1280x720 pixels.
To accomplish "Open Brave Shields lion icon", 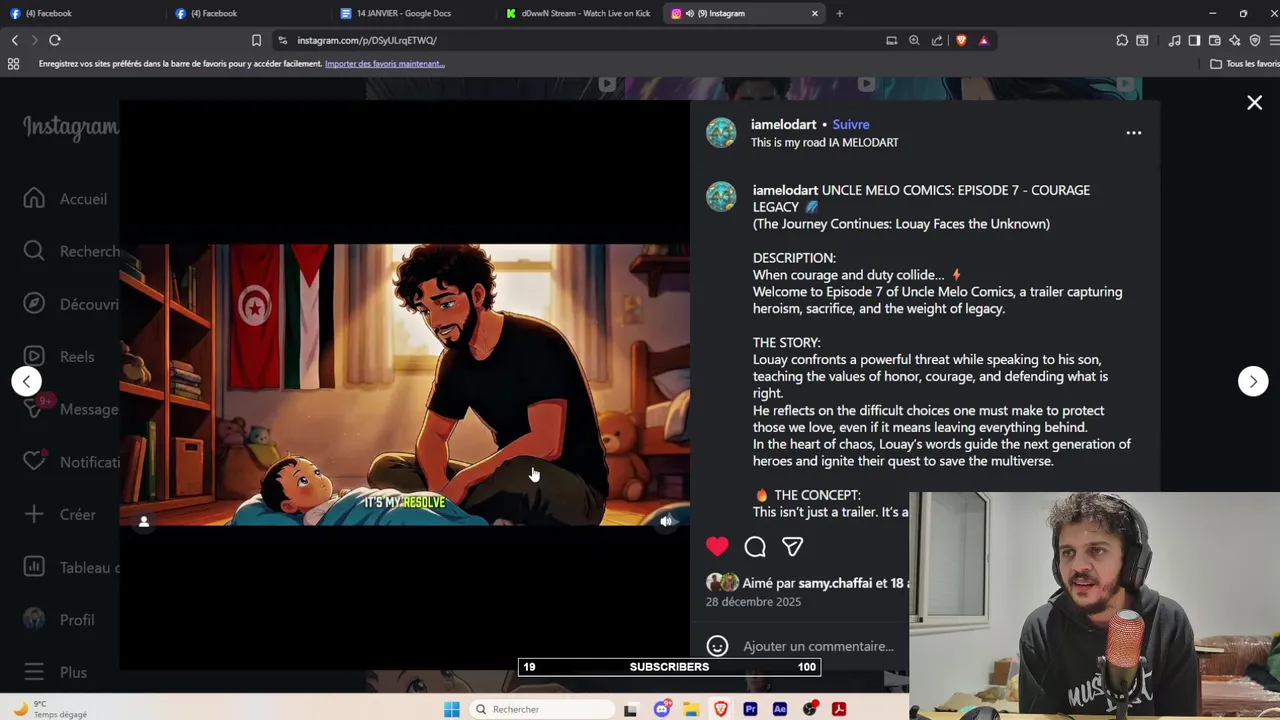I will coord(961,40).
